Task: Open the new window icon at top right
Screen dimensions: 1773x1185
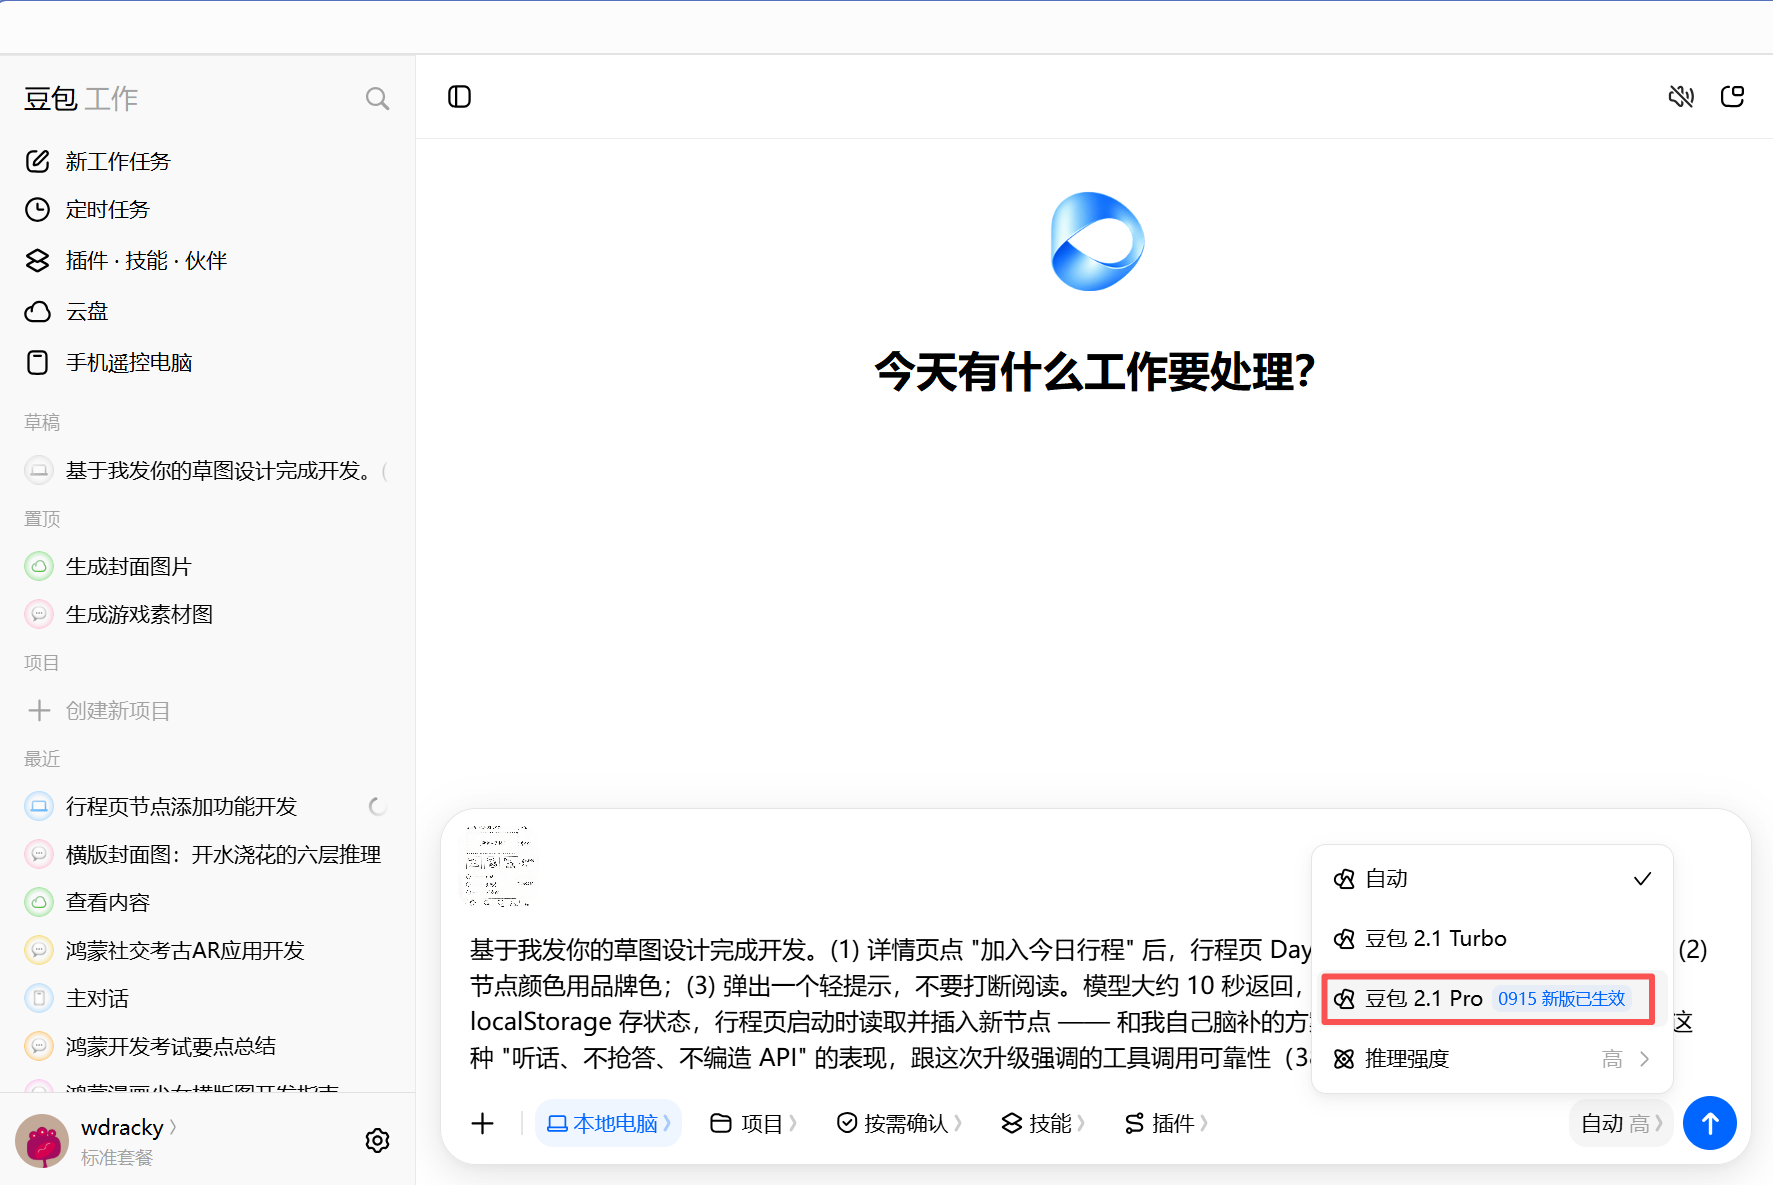Action: pyautogui.click(x=1732, y=97)
